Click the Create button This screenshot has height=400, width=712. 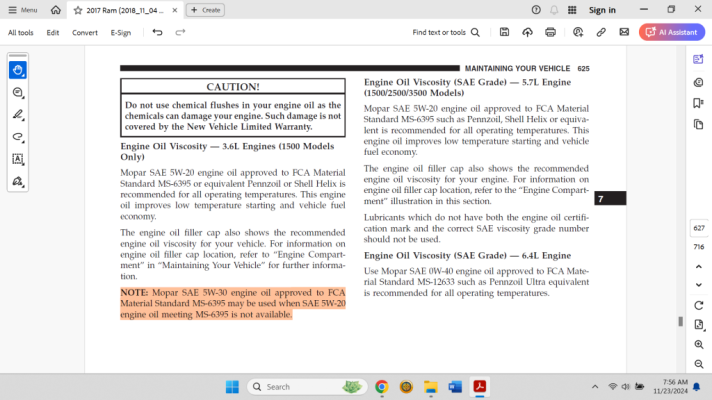pos(205,10)
